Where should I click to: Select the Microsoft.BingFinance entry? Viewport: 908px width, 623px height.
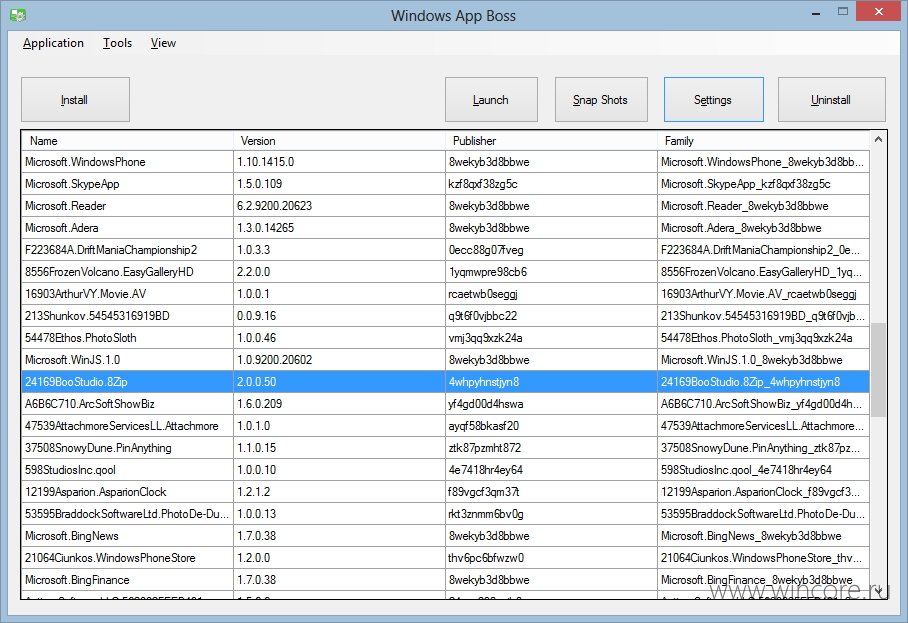point(445,580)
